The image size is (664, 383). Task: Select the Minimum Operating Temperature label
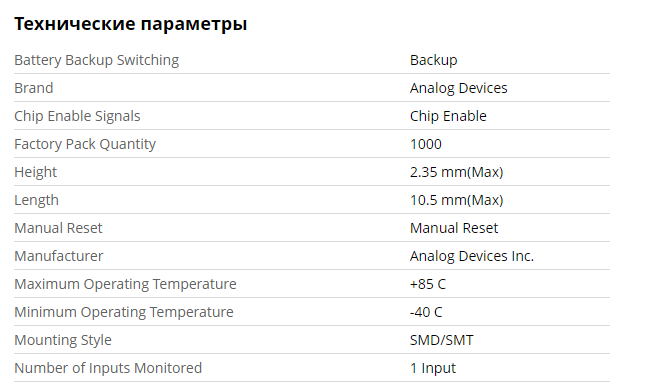[124, 312]
